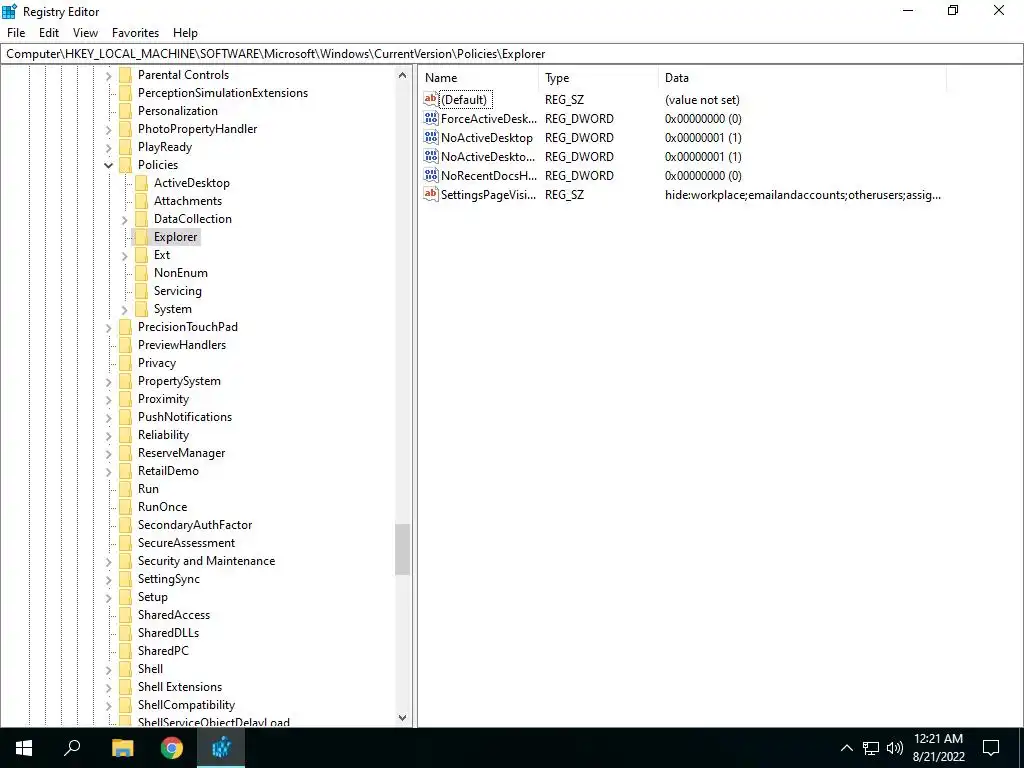The image size is (1024, 768).
Task: Select the SharedDLLs key
Action: (168, 633)
